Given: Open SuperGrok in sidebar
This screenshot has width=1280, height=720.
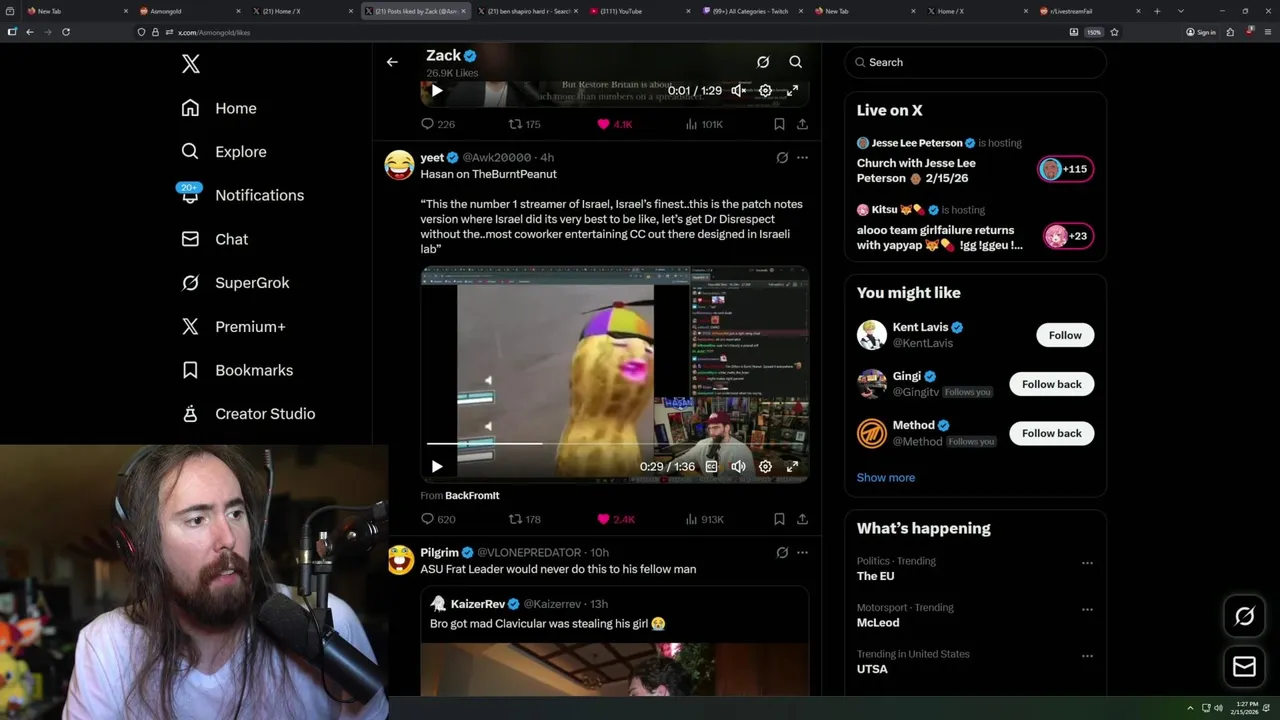Looking at the screenshot, I should click(x=235, y=283).
